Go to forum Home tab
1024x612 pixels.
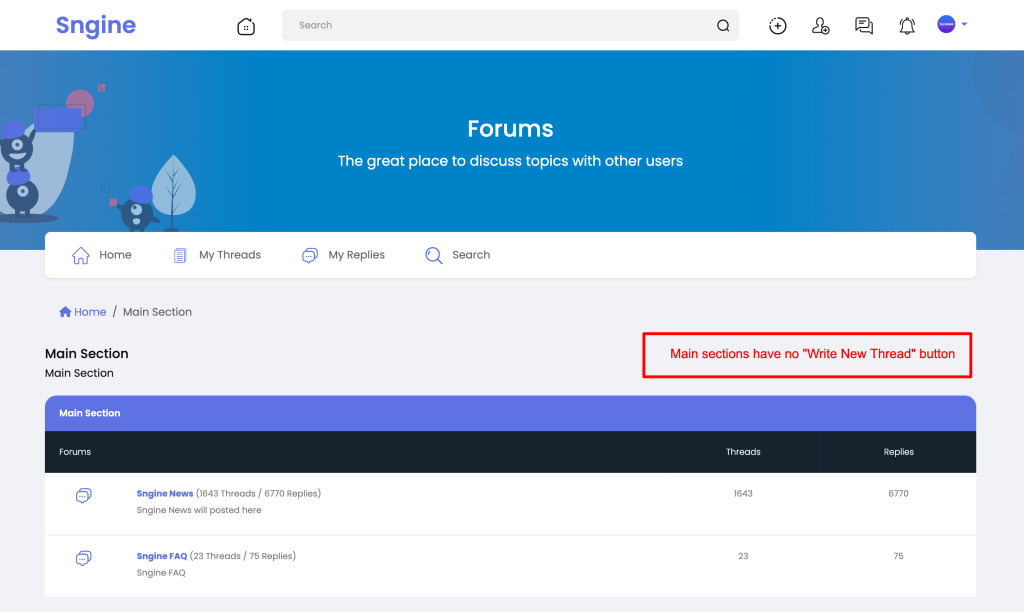point(101,255)
